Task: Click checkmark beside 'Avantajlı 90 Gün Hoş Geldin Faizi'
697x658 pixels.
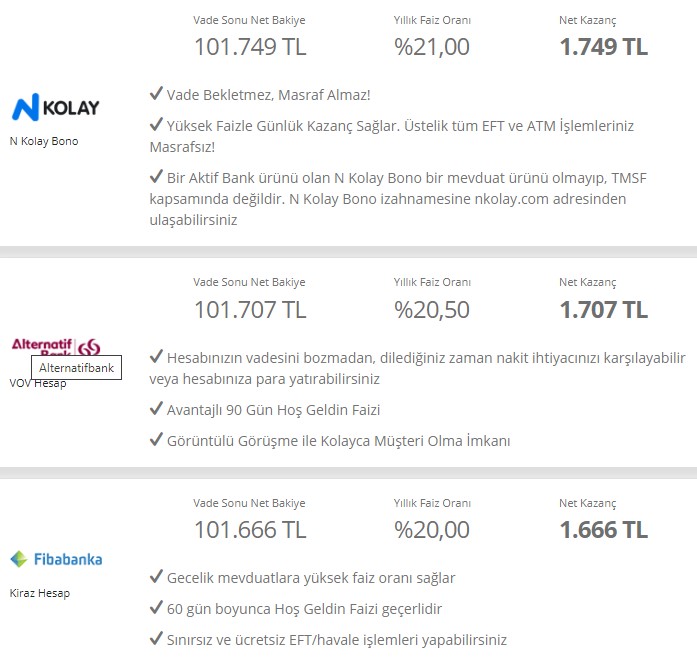Action: point(155,409)
